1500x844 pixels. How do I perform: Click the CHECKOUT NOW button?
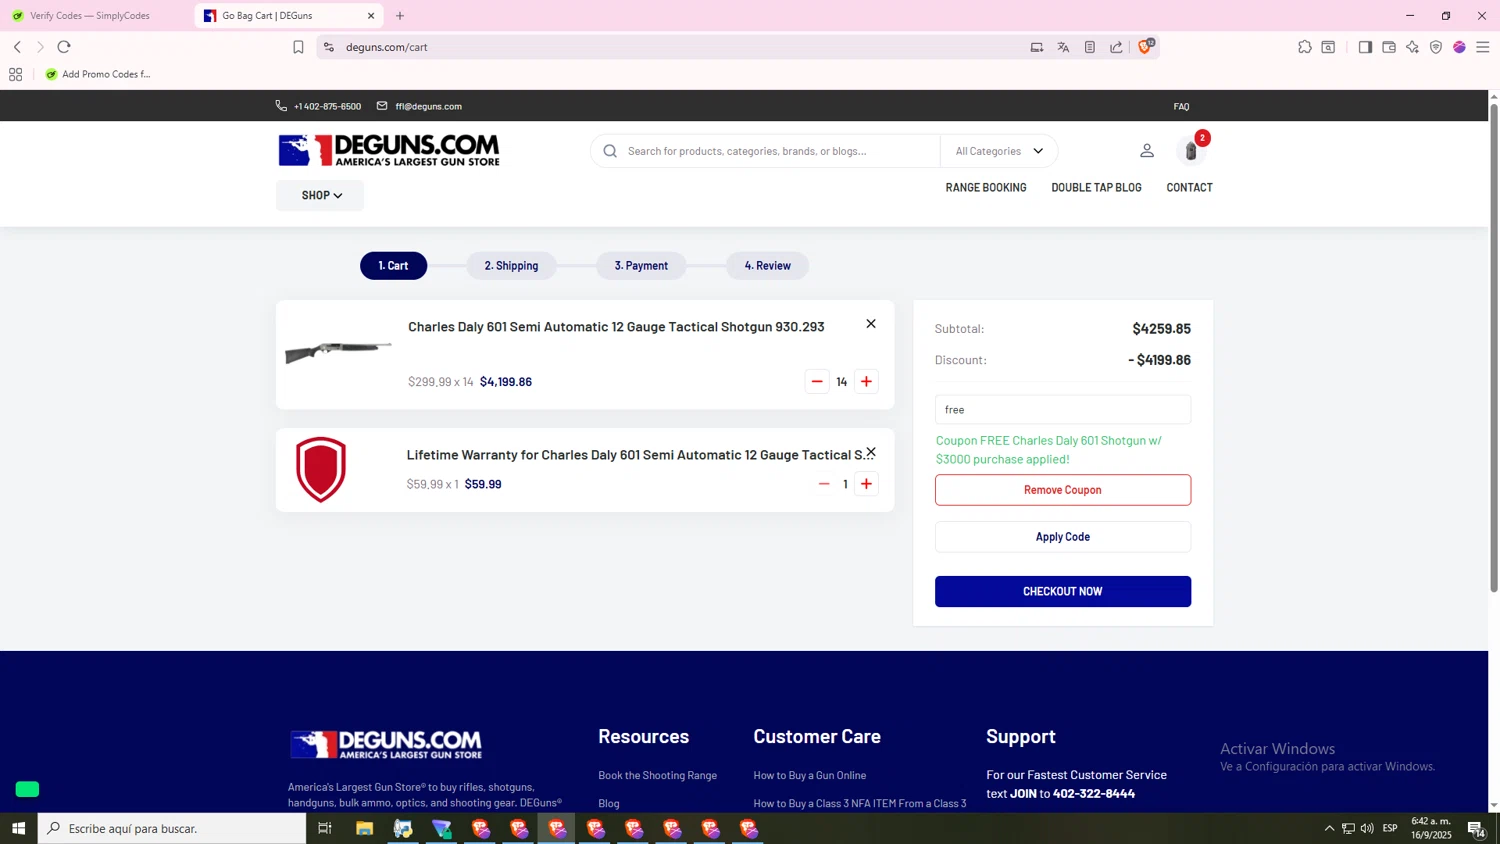[1062, 591]
